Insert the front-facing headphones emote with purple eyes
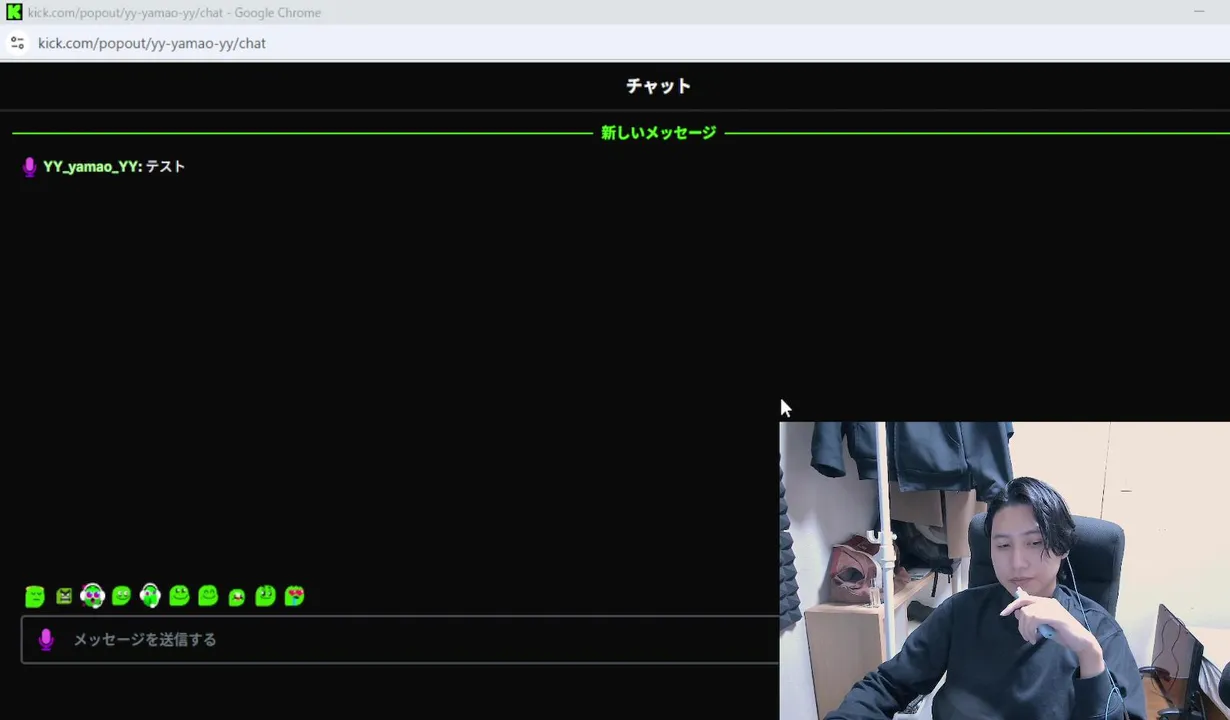The width and height of the screenshot is (1230, 720). [92, 596]
